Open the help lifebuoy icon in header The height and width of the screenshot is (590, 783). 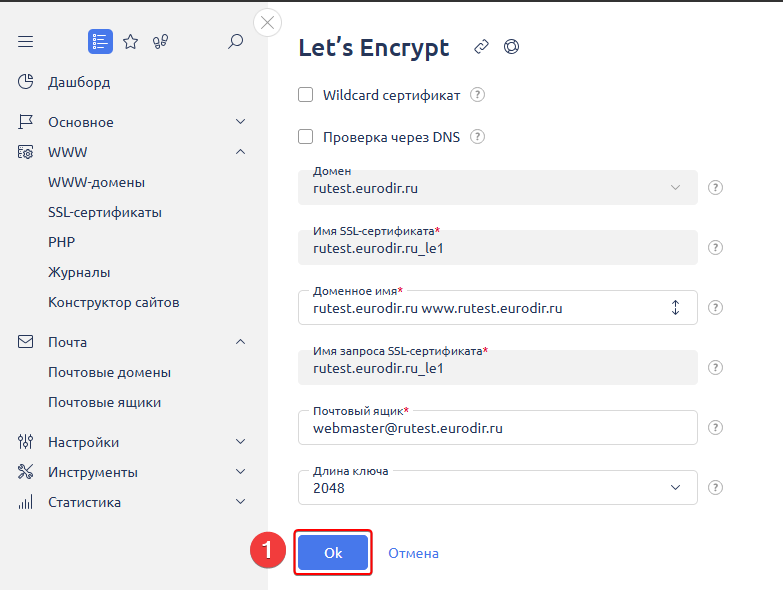click(x=511, y=47)
